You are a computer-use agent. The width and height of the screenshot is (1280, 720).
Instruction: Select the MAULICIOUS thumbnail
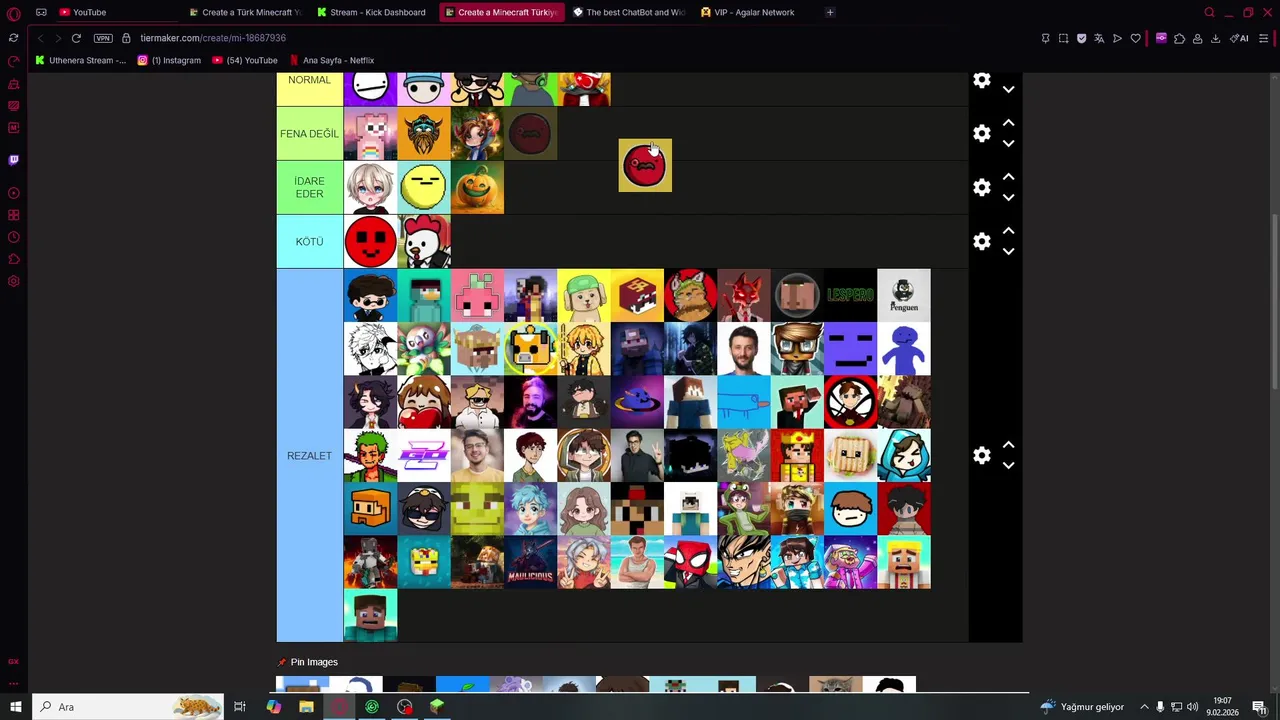pyautogui.click(x=530, y=562)
